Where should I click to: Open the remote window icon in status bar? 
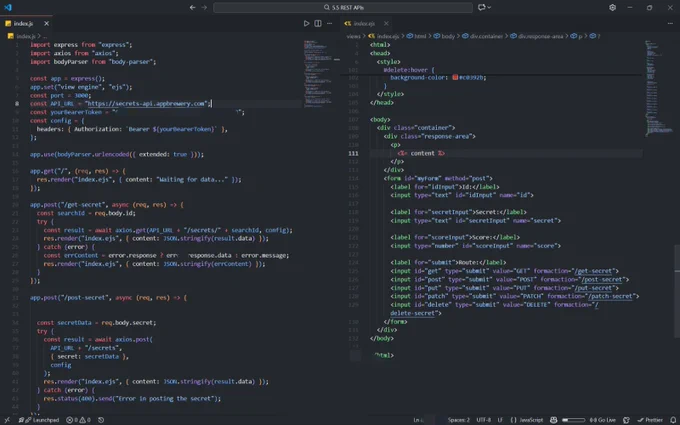click(7, 420)
